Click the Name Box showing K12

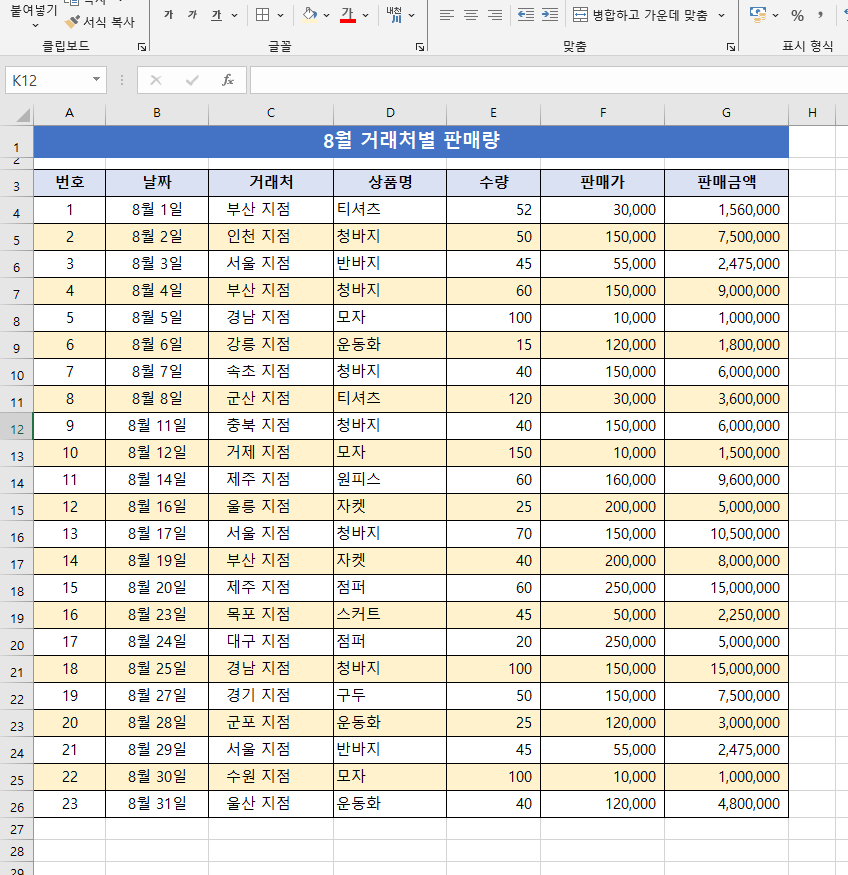coord(47,80)
